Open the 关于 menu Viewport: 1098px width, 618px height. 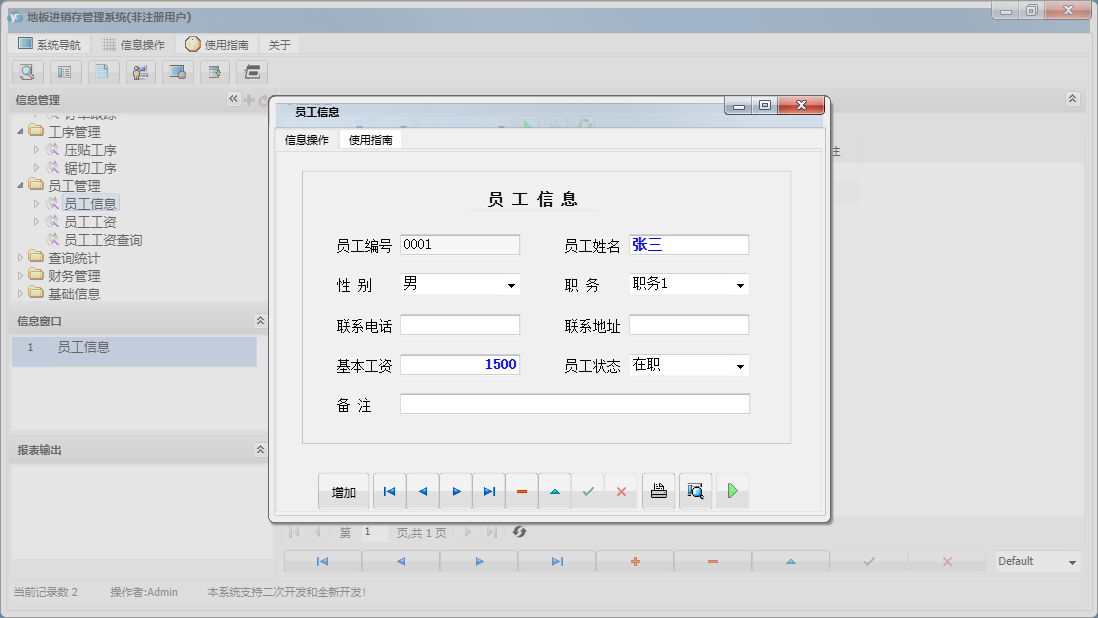[x=278, y=43]
